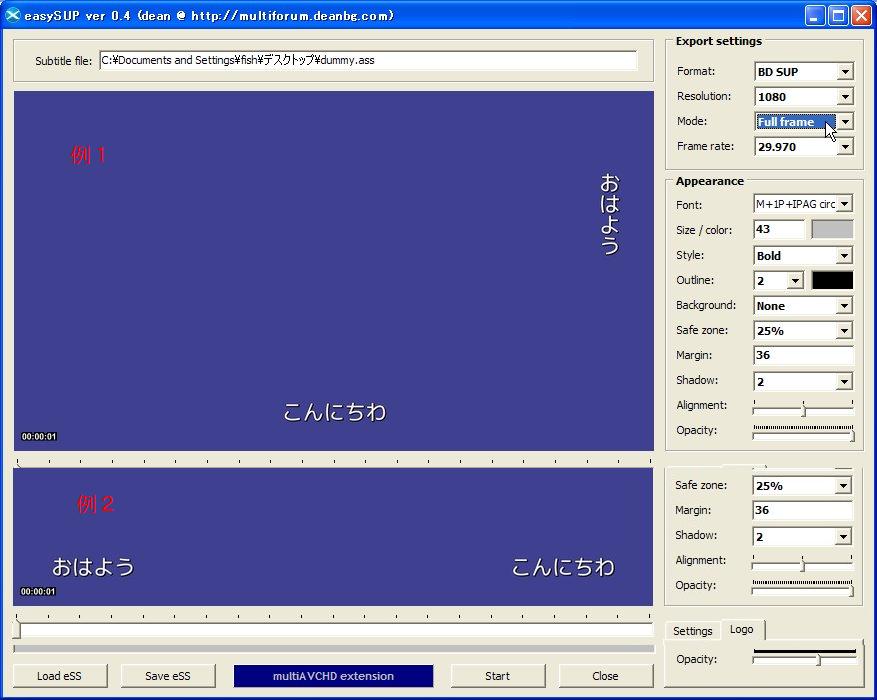The width and height of the screenshot is (877, 700).
Task: Click the black outline color swatch
Action: tap(832, 280)
